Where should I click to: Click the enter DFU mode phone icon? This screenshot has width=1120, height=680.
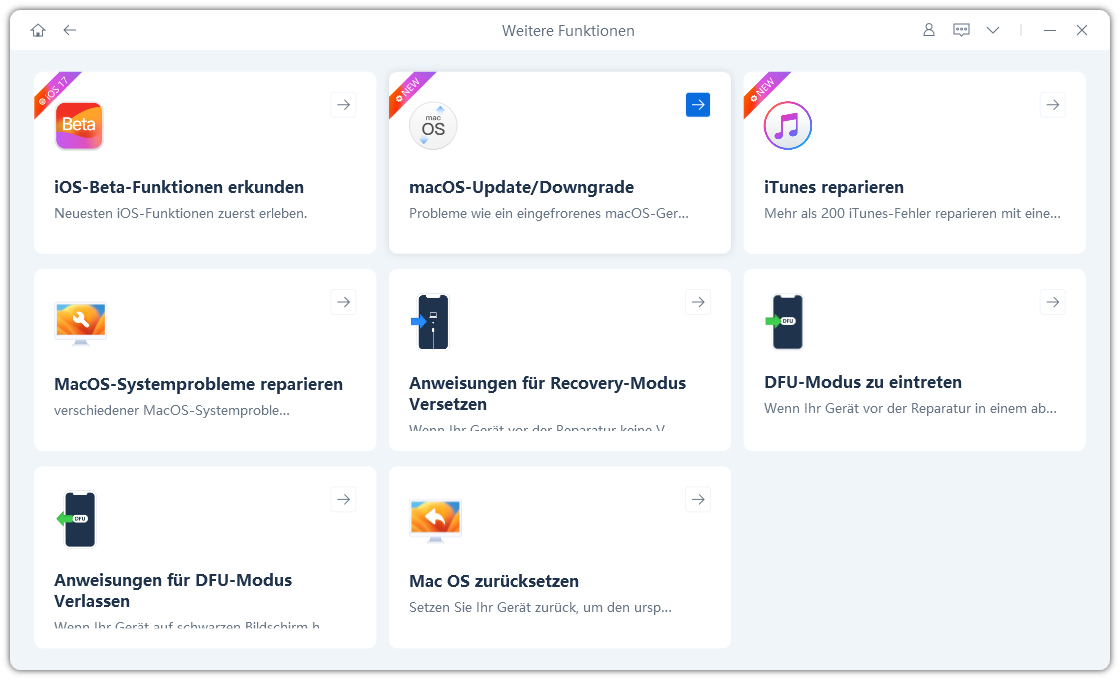point(787,322)
